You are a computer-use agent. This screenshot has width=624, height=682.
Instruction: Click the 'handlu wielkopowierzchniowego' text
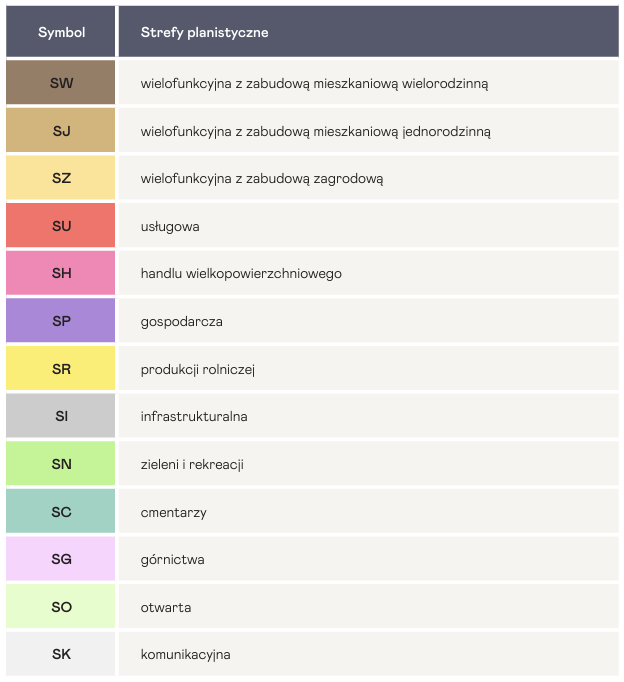click(x=241, y=273)
